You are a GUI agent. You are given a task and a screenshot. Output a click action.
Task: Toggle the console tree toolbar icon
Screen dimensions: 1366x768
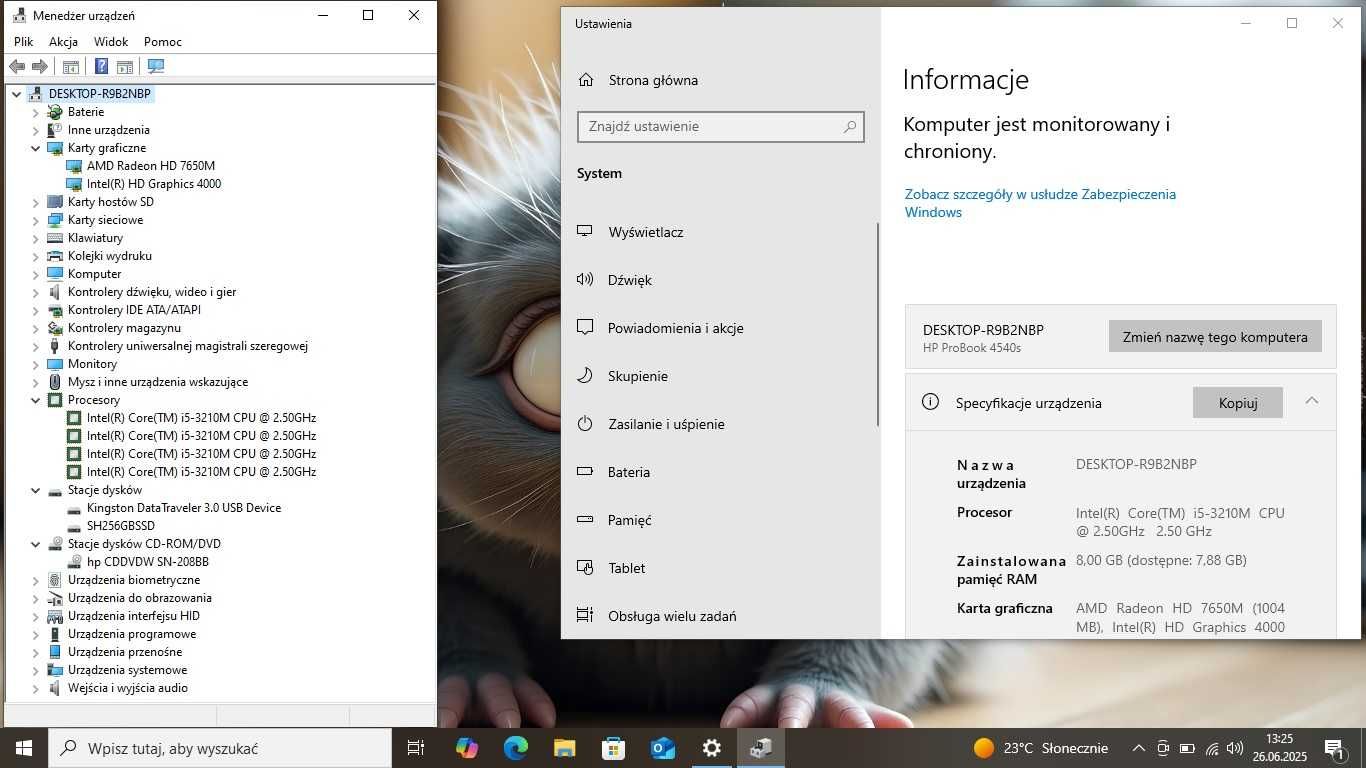click(x=71, y=67)
